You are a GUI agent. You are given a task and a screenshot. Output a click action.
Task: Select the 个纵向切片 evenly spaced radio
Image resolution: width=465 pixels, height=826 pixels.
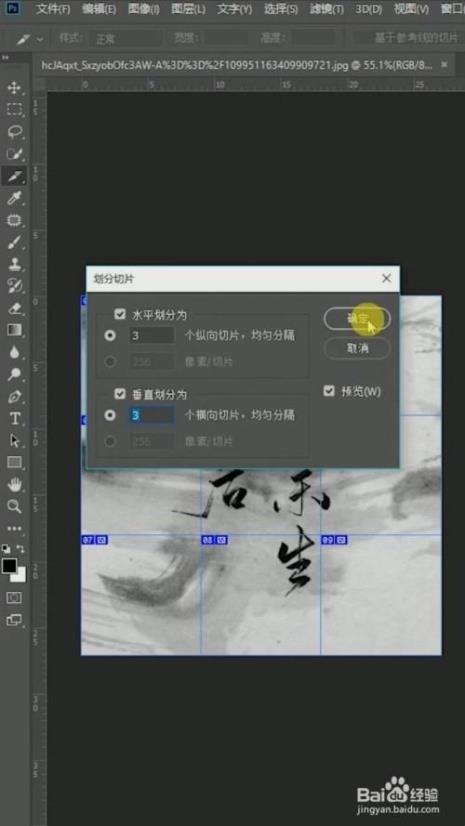pos(110,336)
